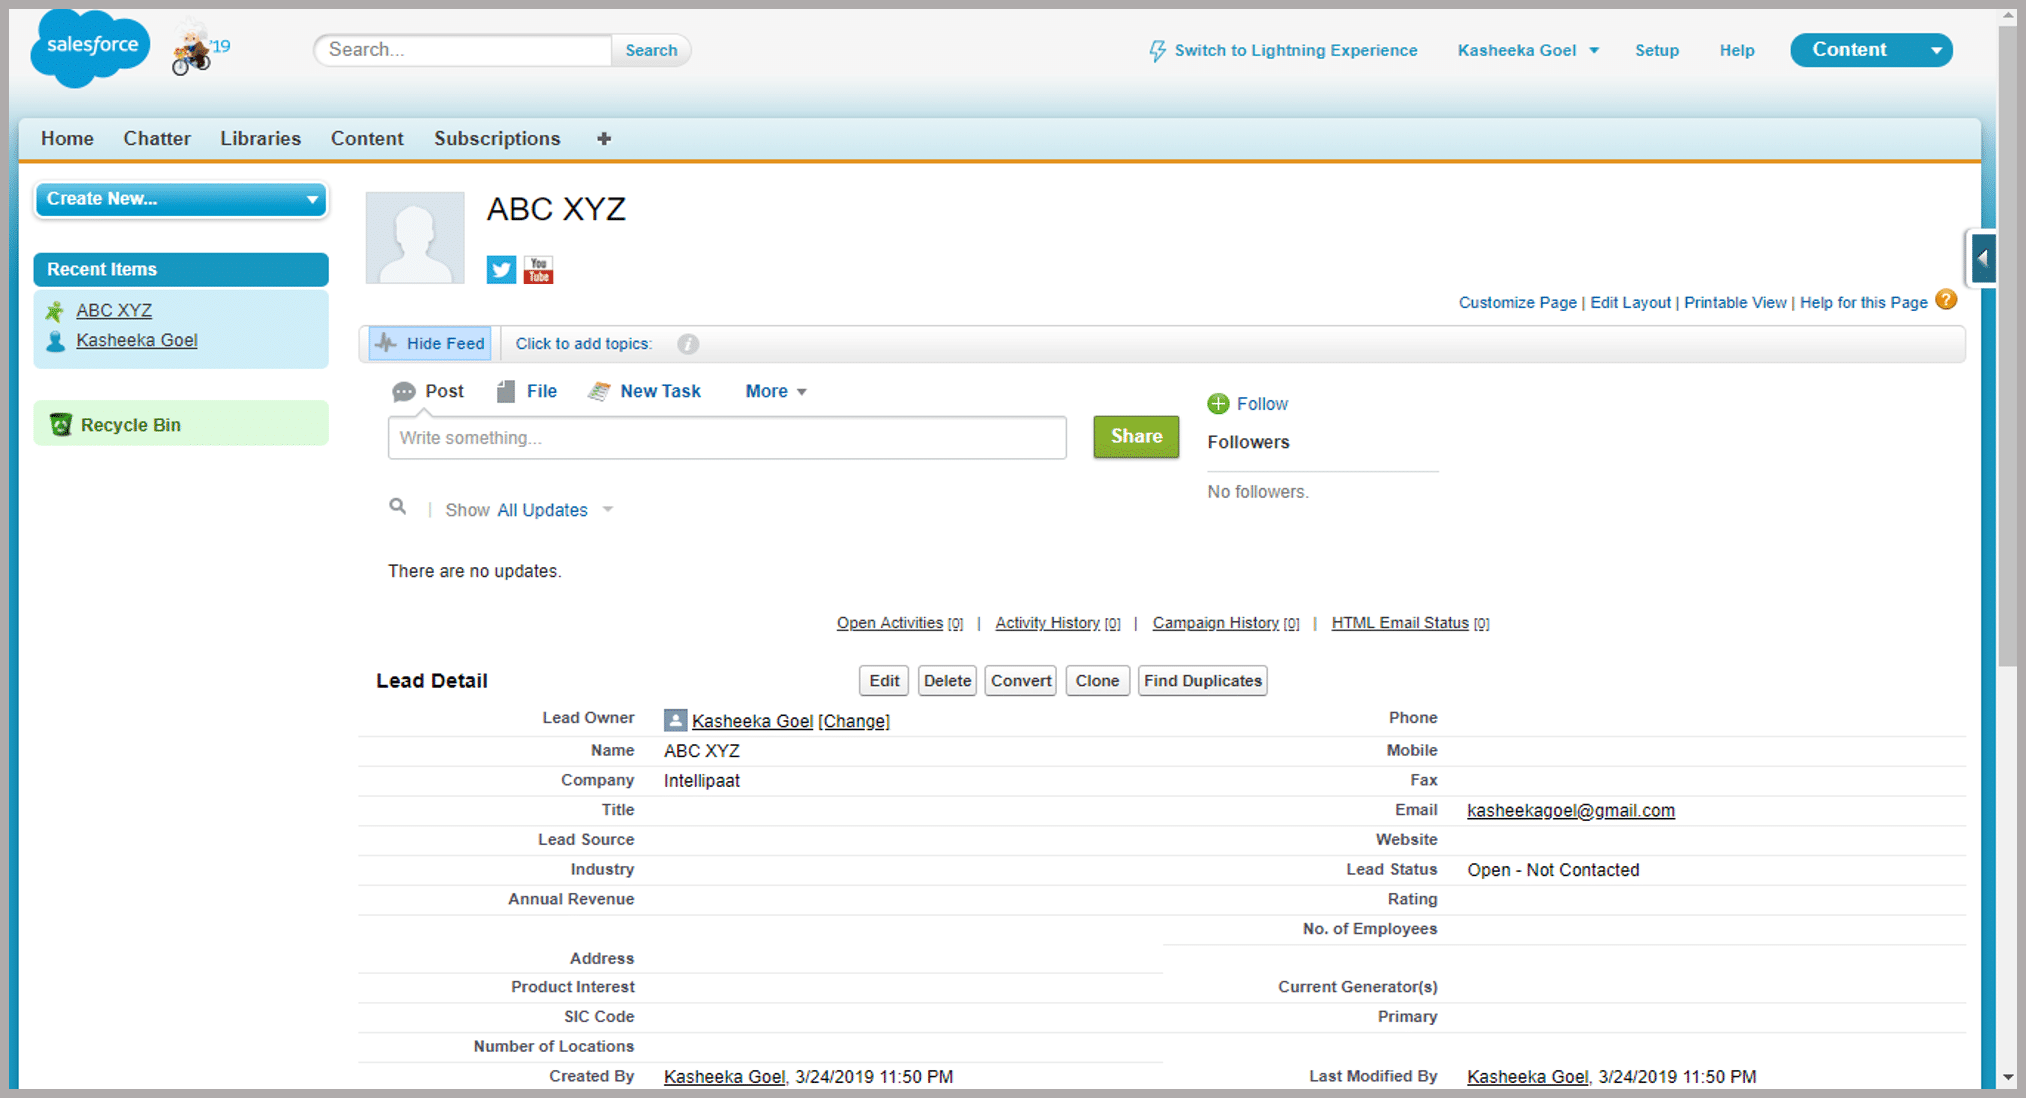Click the Salesforce cloud logo

pos(91,48)
